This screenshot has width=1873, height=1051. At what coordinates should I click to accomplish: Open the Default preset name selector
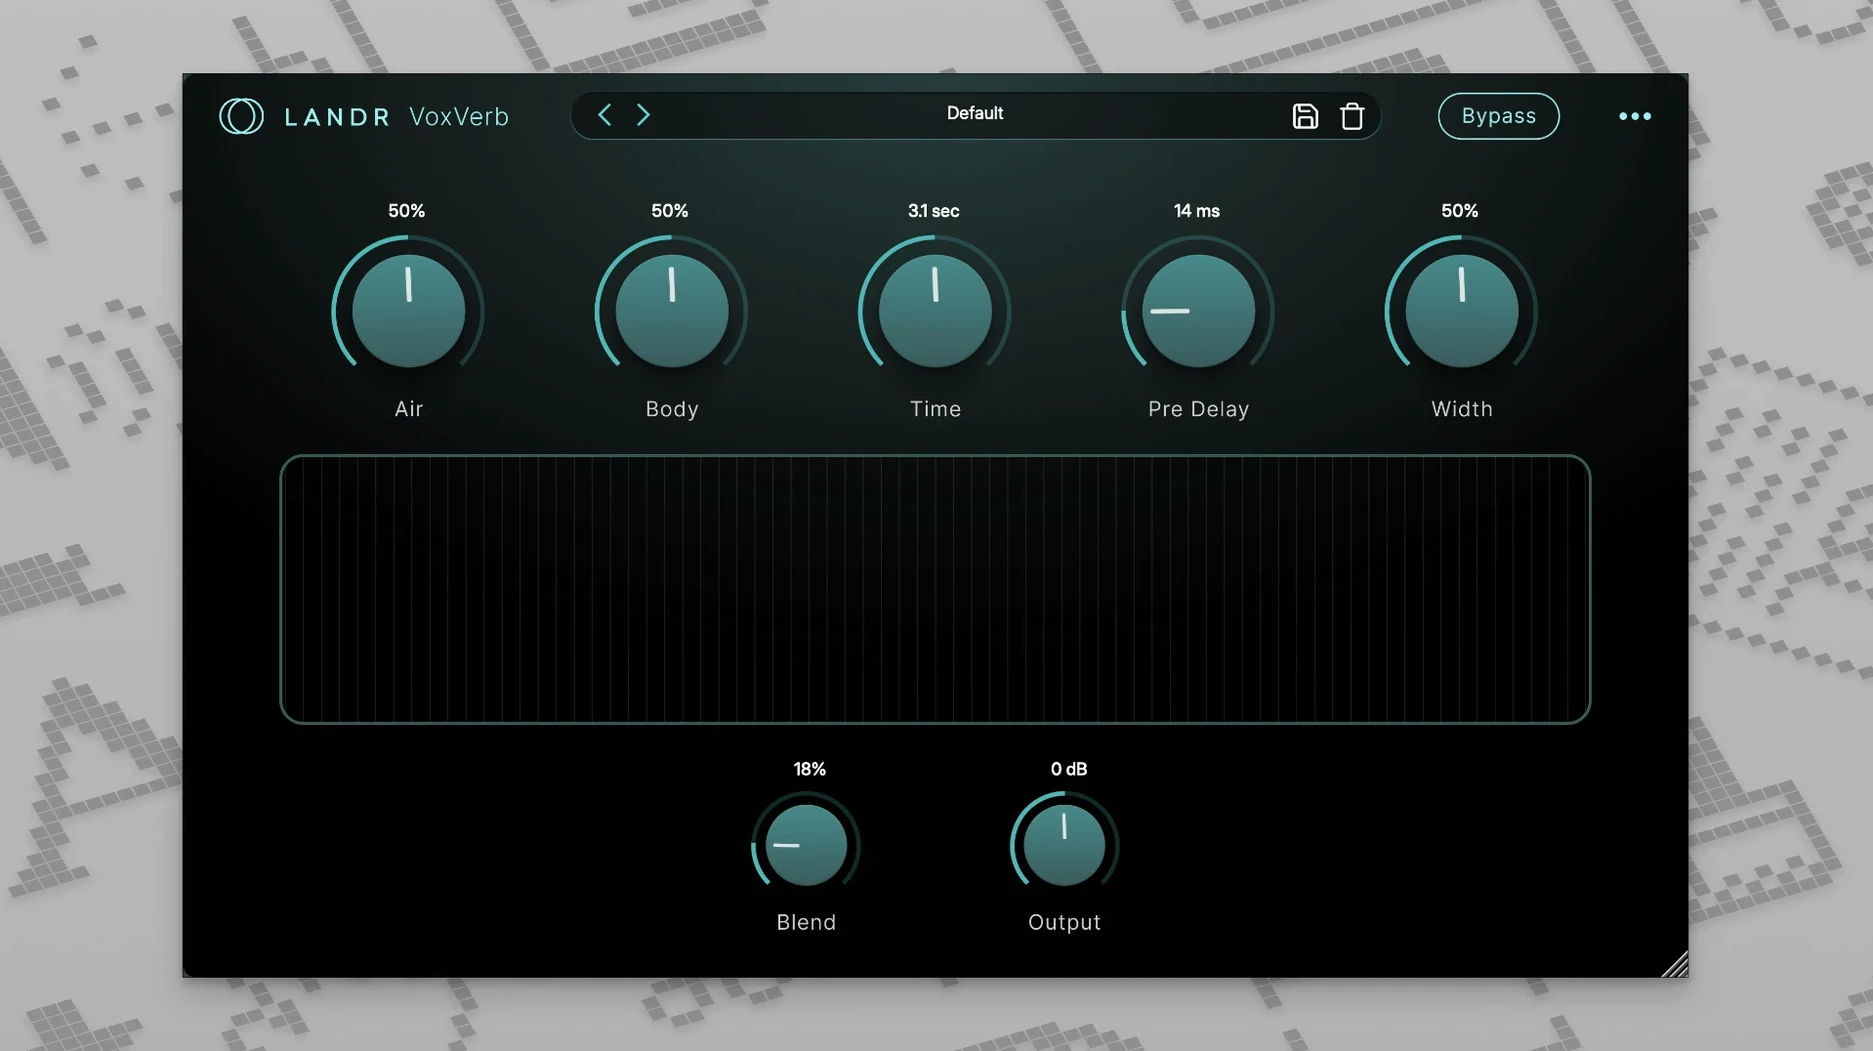click(x=975, y=114)
